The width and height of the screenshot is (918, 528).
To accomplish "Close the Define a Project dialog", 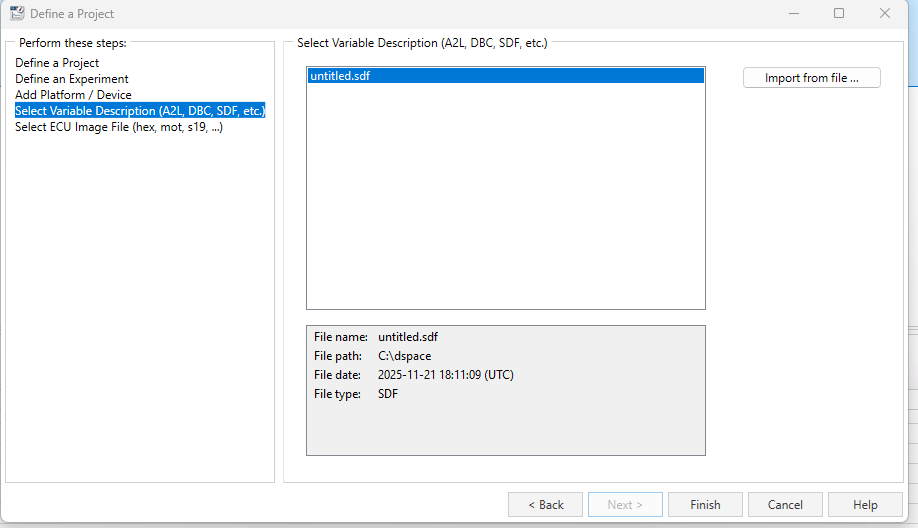I will [x=885, y=13].
